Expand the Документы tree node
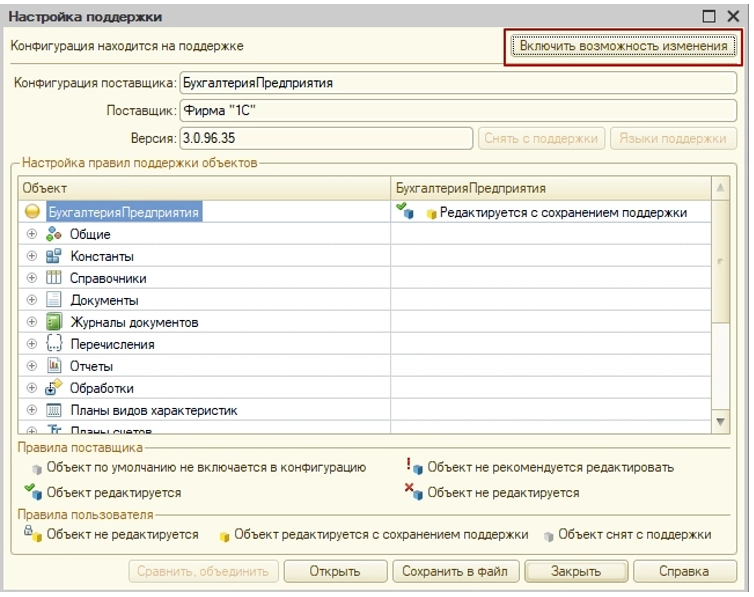Screen dimensions: 754x597 32,300
